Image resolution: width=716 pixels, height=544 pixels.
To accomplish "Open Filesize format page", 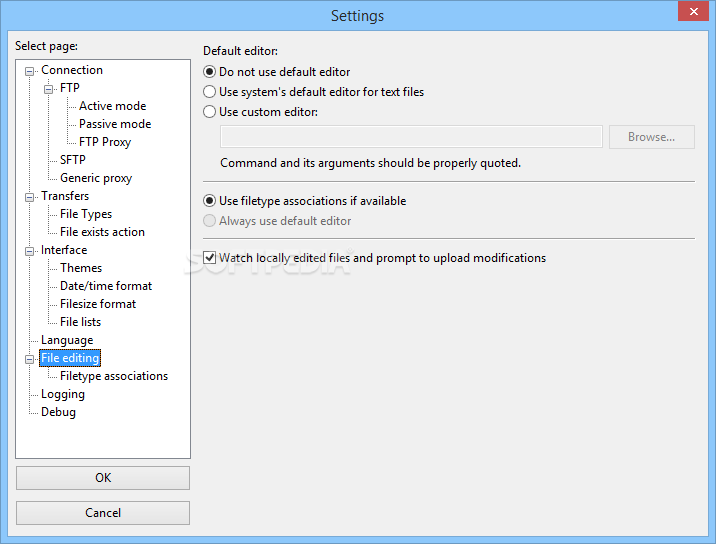I will (x=98, y=304).
